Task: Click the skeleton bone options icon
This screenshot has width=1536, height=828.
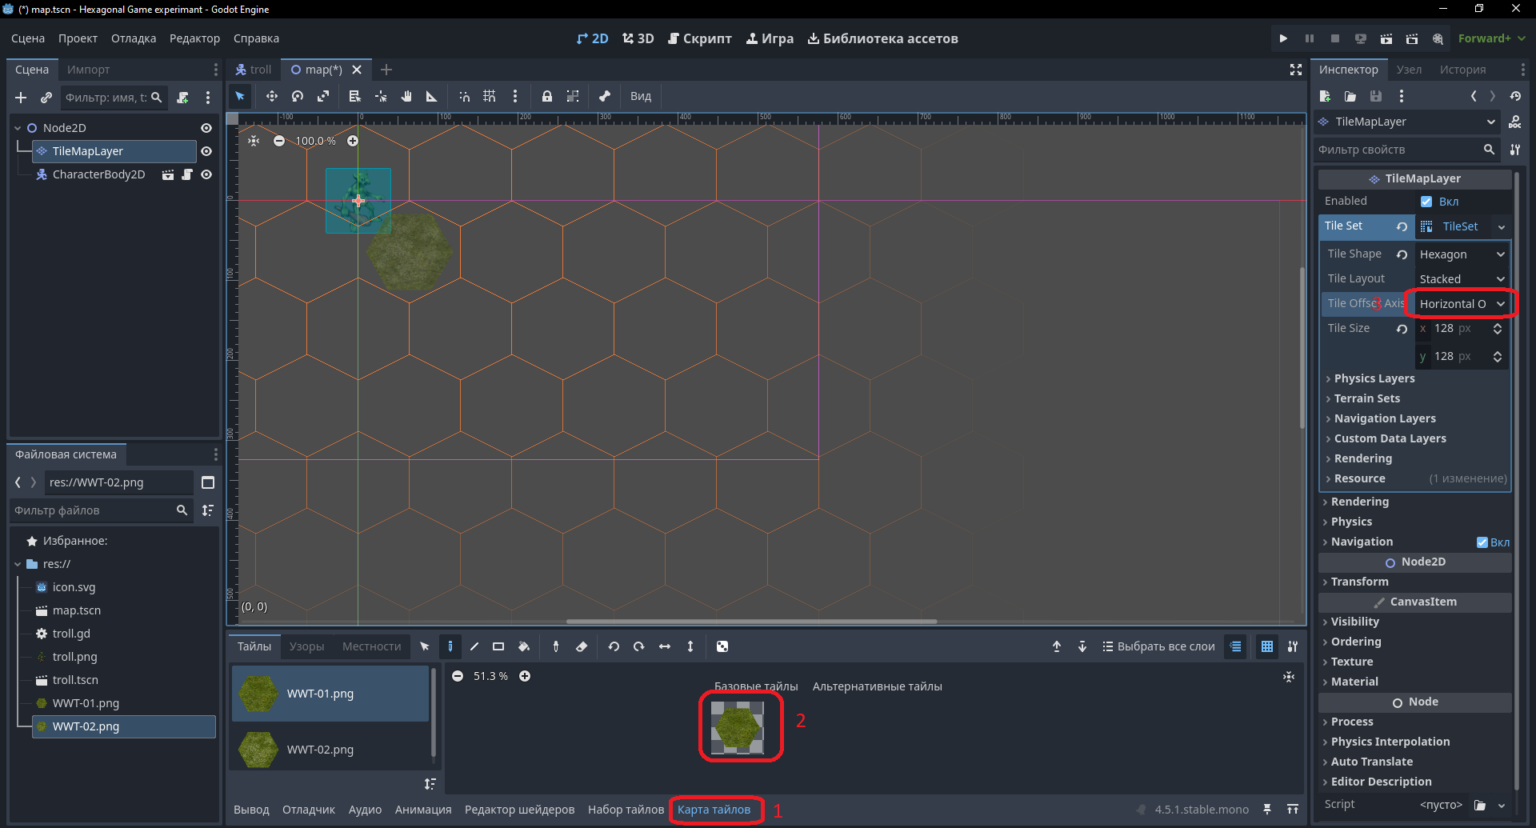Action: pos(604,96)
